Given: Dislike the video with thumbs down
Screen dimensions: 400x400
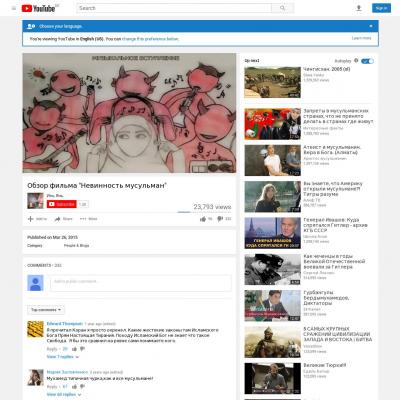Looking at the screenshot, I should [x=220, y=219].
